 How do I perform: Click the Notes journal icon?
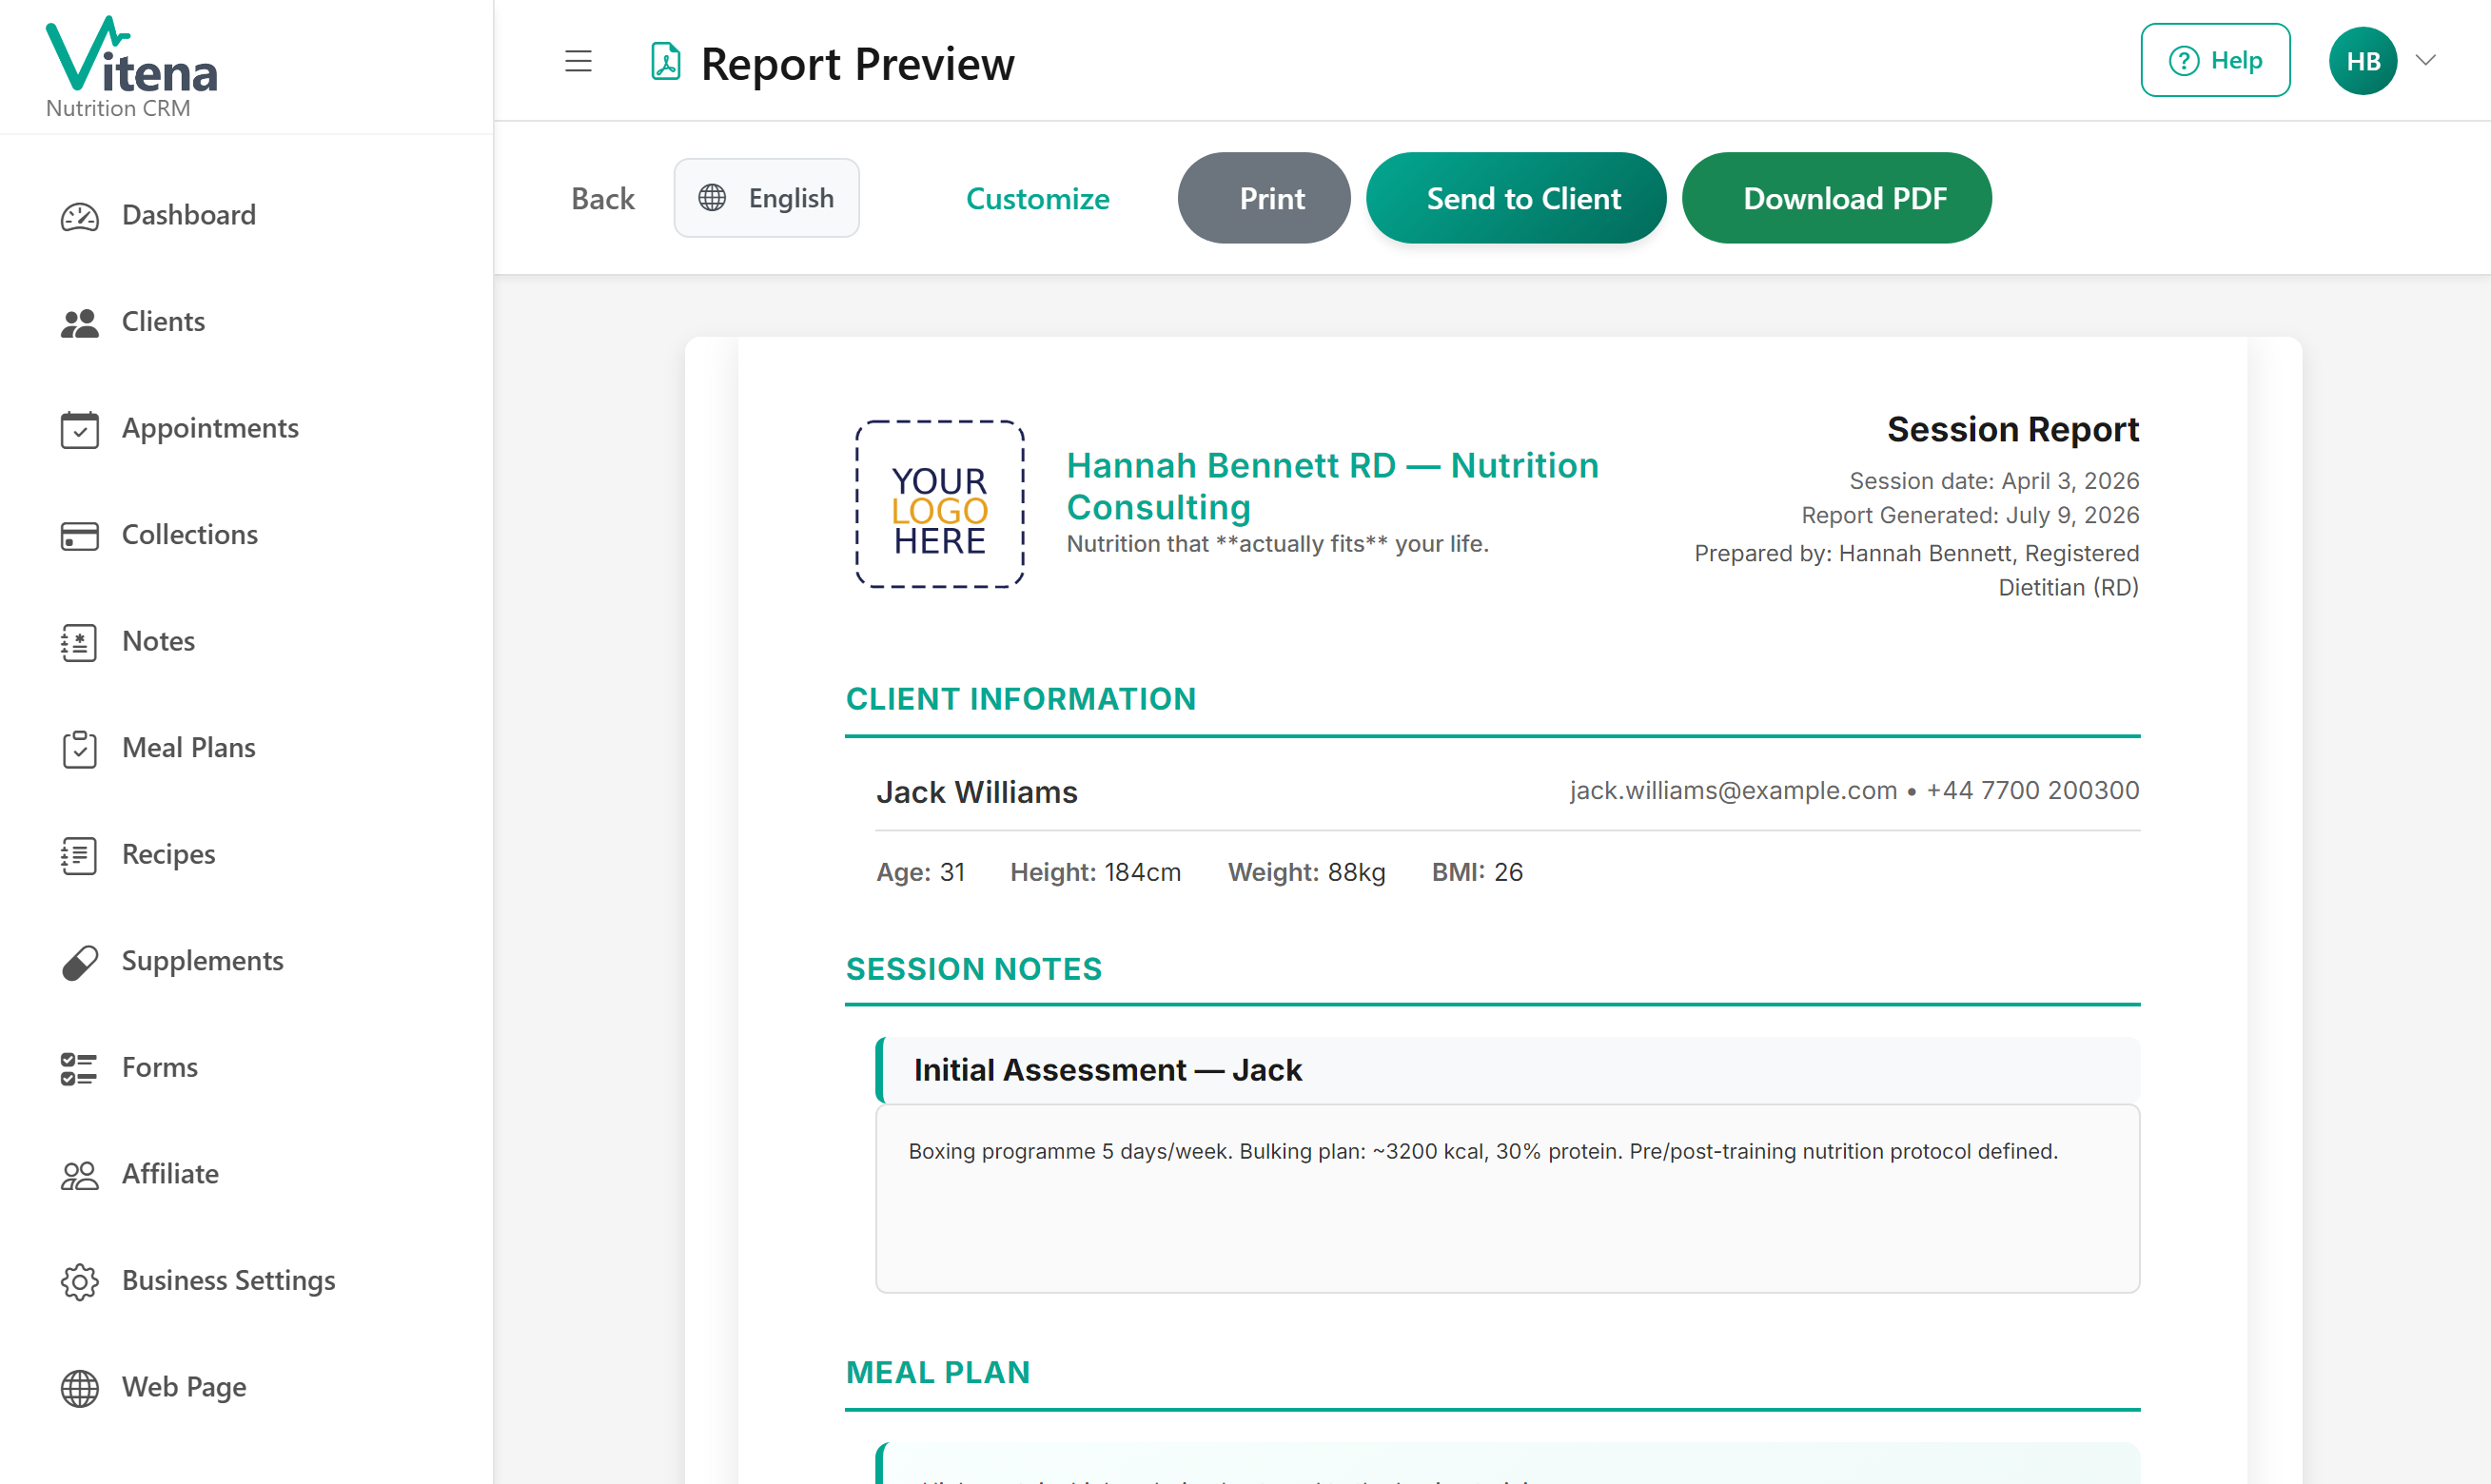(x=79, y=642)
